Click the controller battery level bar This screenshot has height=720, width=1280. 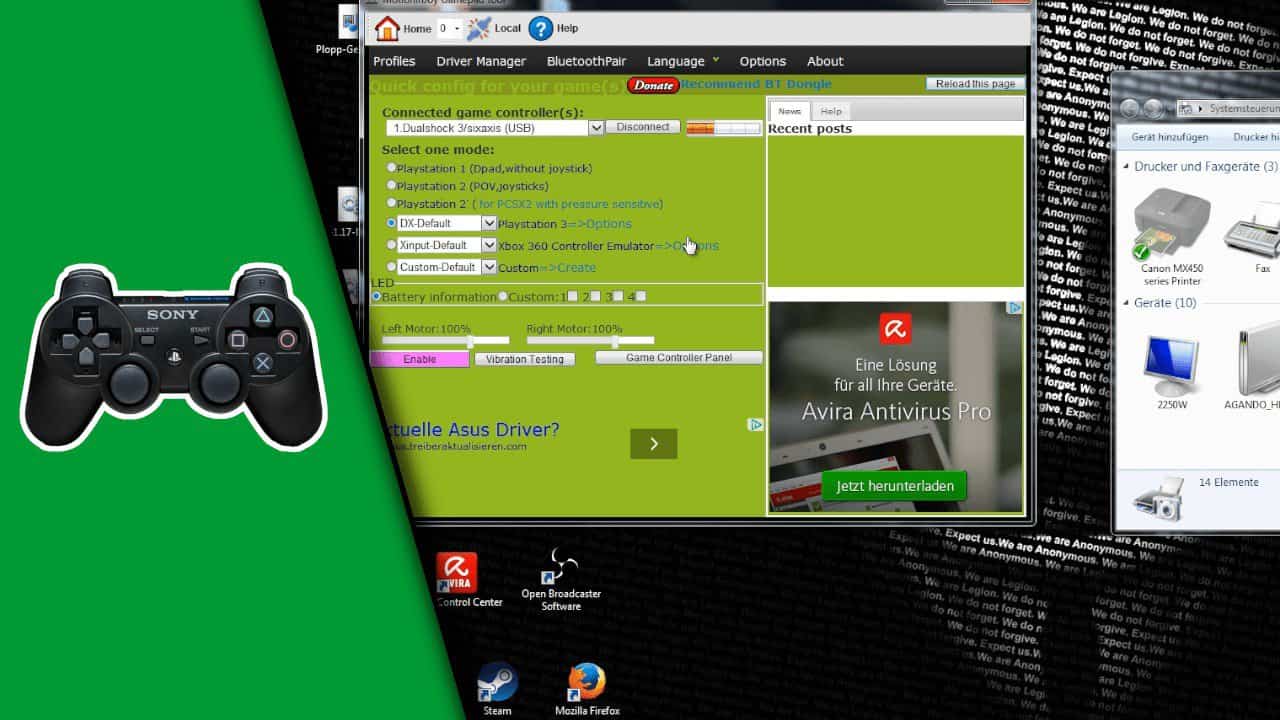pos(723,128)
